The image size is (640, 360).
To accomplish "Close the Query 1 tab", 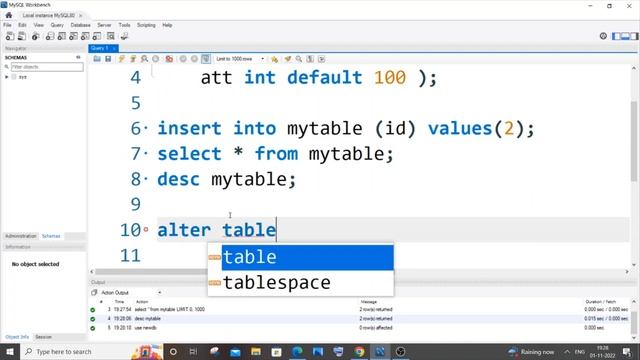I will (x=114, y=48).
